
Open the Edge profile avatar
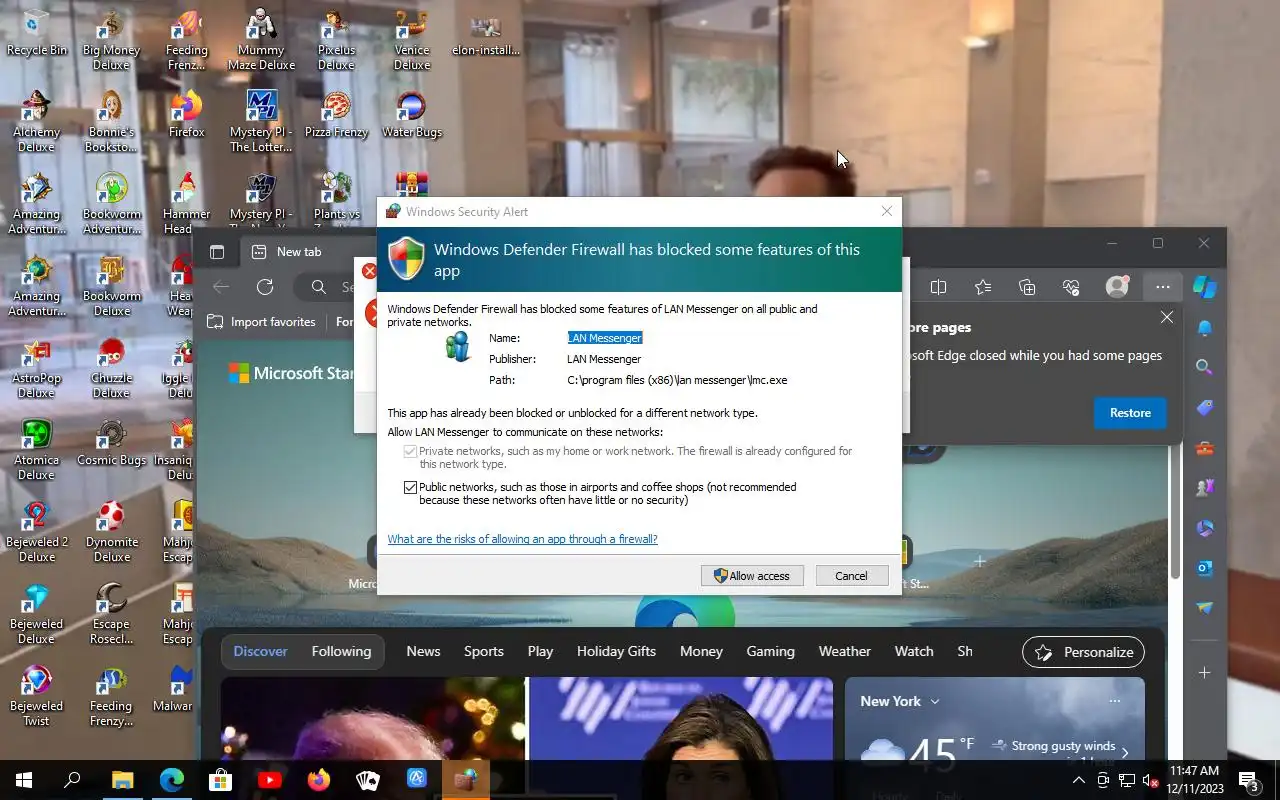point(1117,286)
